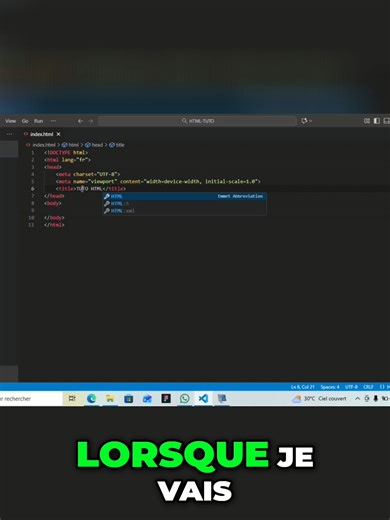Viewport: 390px width, 520px height.
Task: Open the View menu
Action: tap(11, 121)
